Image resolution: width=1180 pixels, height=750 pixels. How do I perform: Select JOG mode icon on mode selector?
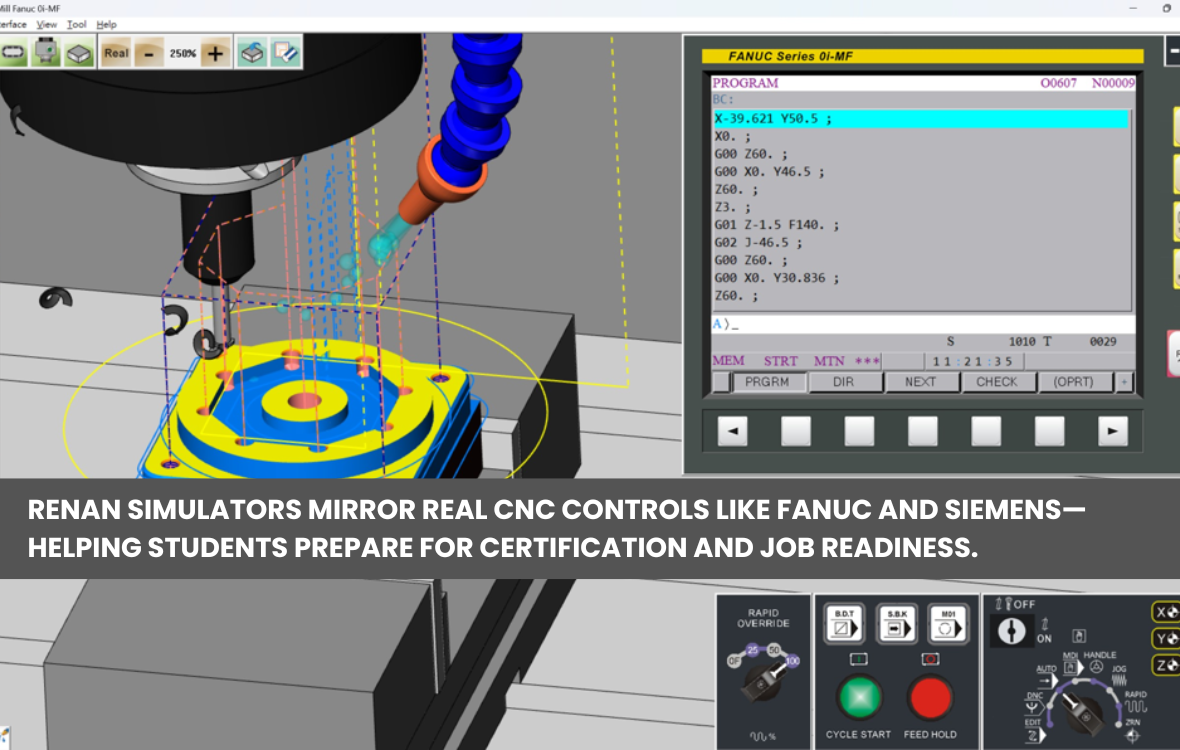(x=1118, y=679)
